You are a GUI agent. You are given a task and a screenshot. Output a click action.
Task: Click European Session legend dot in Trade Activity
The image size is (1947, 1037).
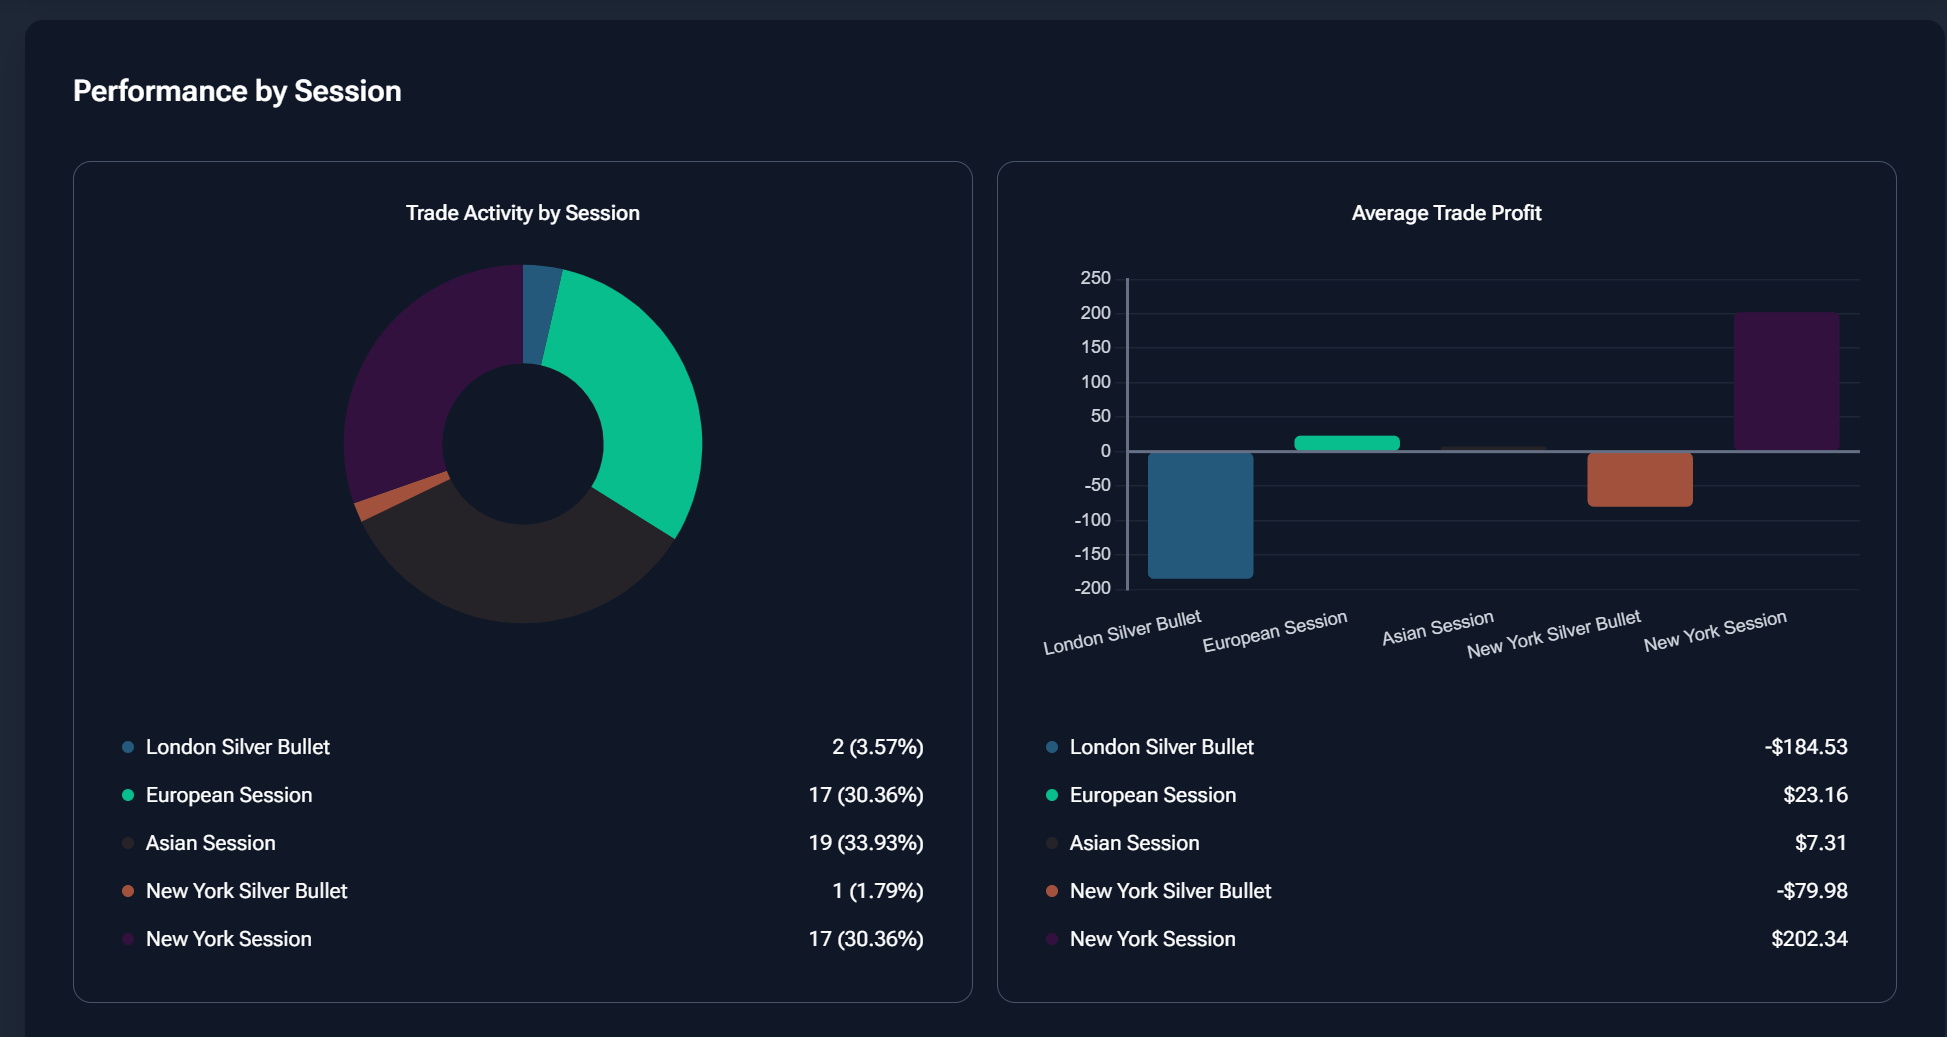coord(128,795)
